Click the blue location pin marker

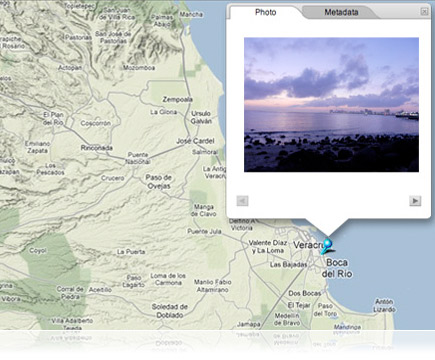[327, 246]
